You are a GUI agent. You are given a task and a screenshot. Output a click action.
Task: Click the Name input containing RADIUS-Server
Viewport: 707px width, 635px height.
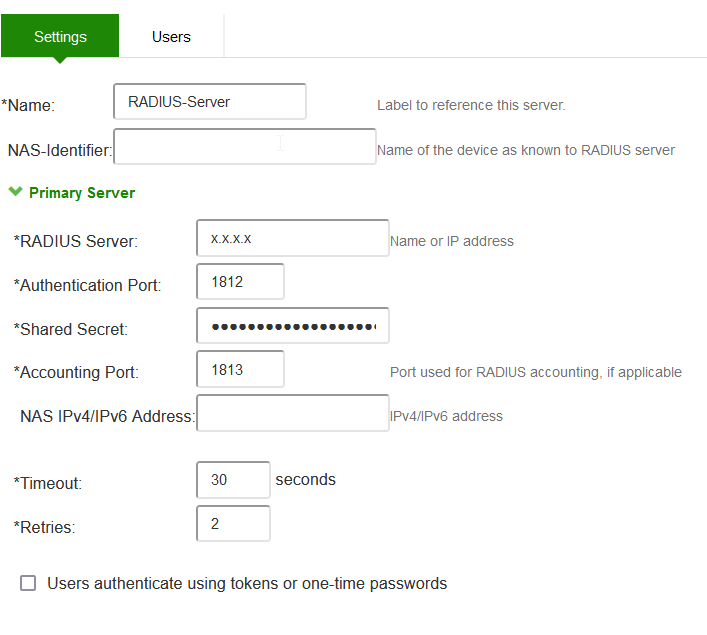[x=210, y=101]
